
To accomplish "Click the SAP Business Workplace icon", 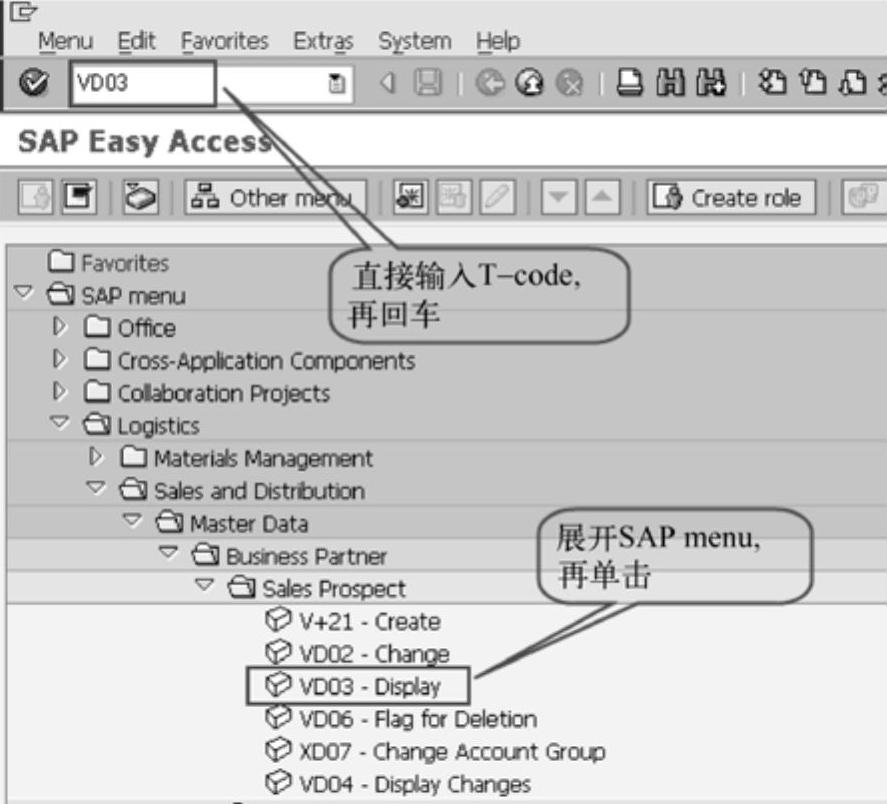I will coord(140,197).
